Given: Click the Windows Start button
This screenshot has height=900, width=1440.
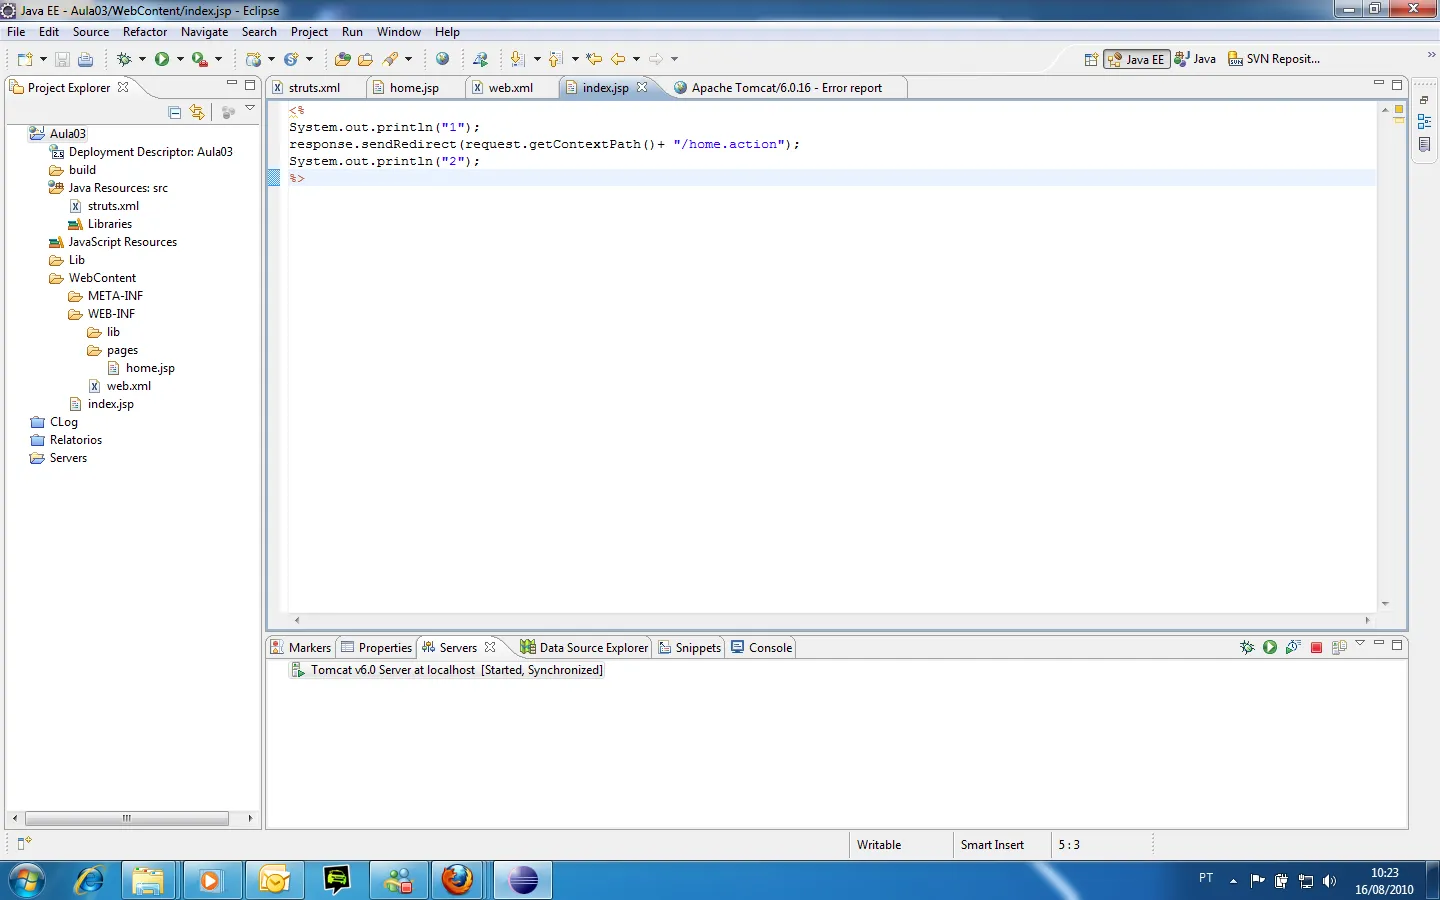Looking at the screenshot, I should (x=26, y=880).
